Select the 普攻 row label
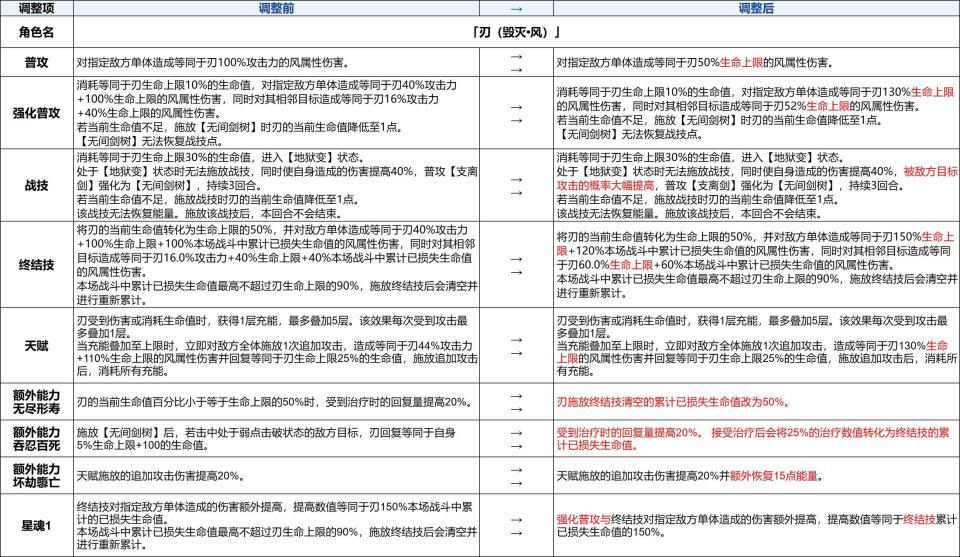 coord(36,62)
